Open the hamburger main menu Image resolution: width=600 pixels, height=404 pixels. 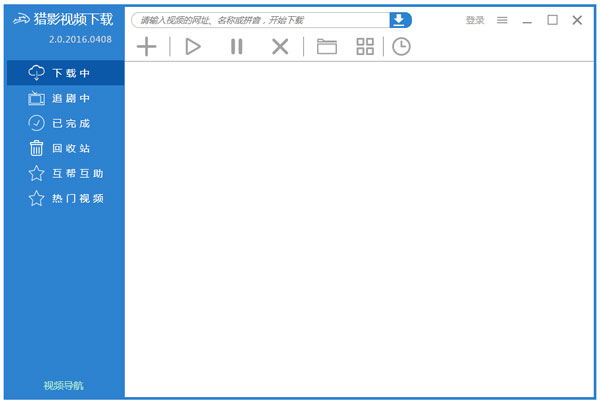[x=502, y=20]
